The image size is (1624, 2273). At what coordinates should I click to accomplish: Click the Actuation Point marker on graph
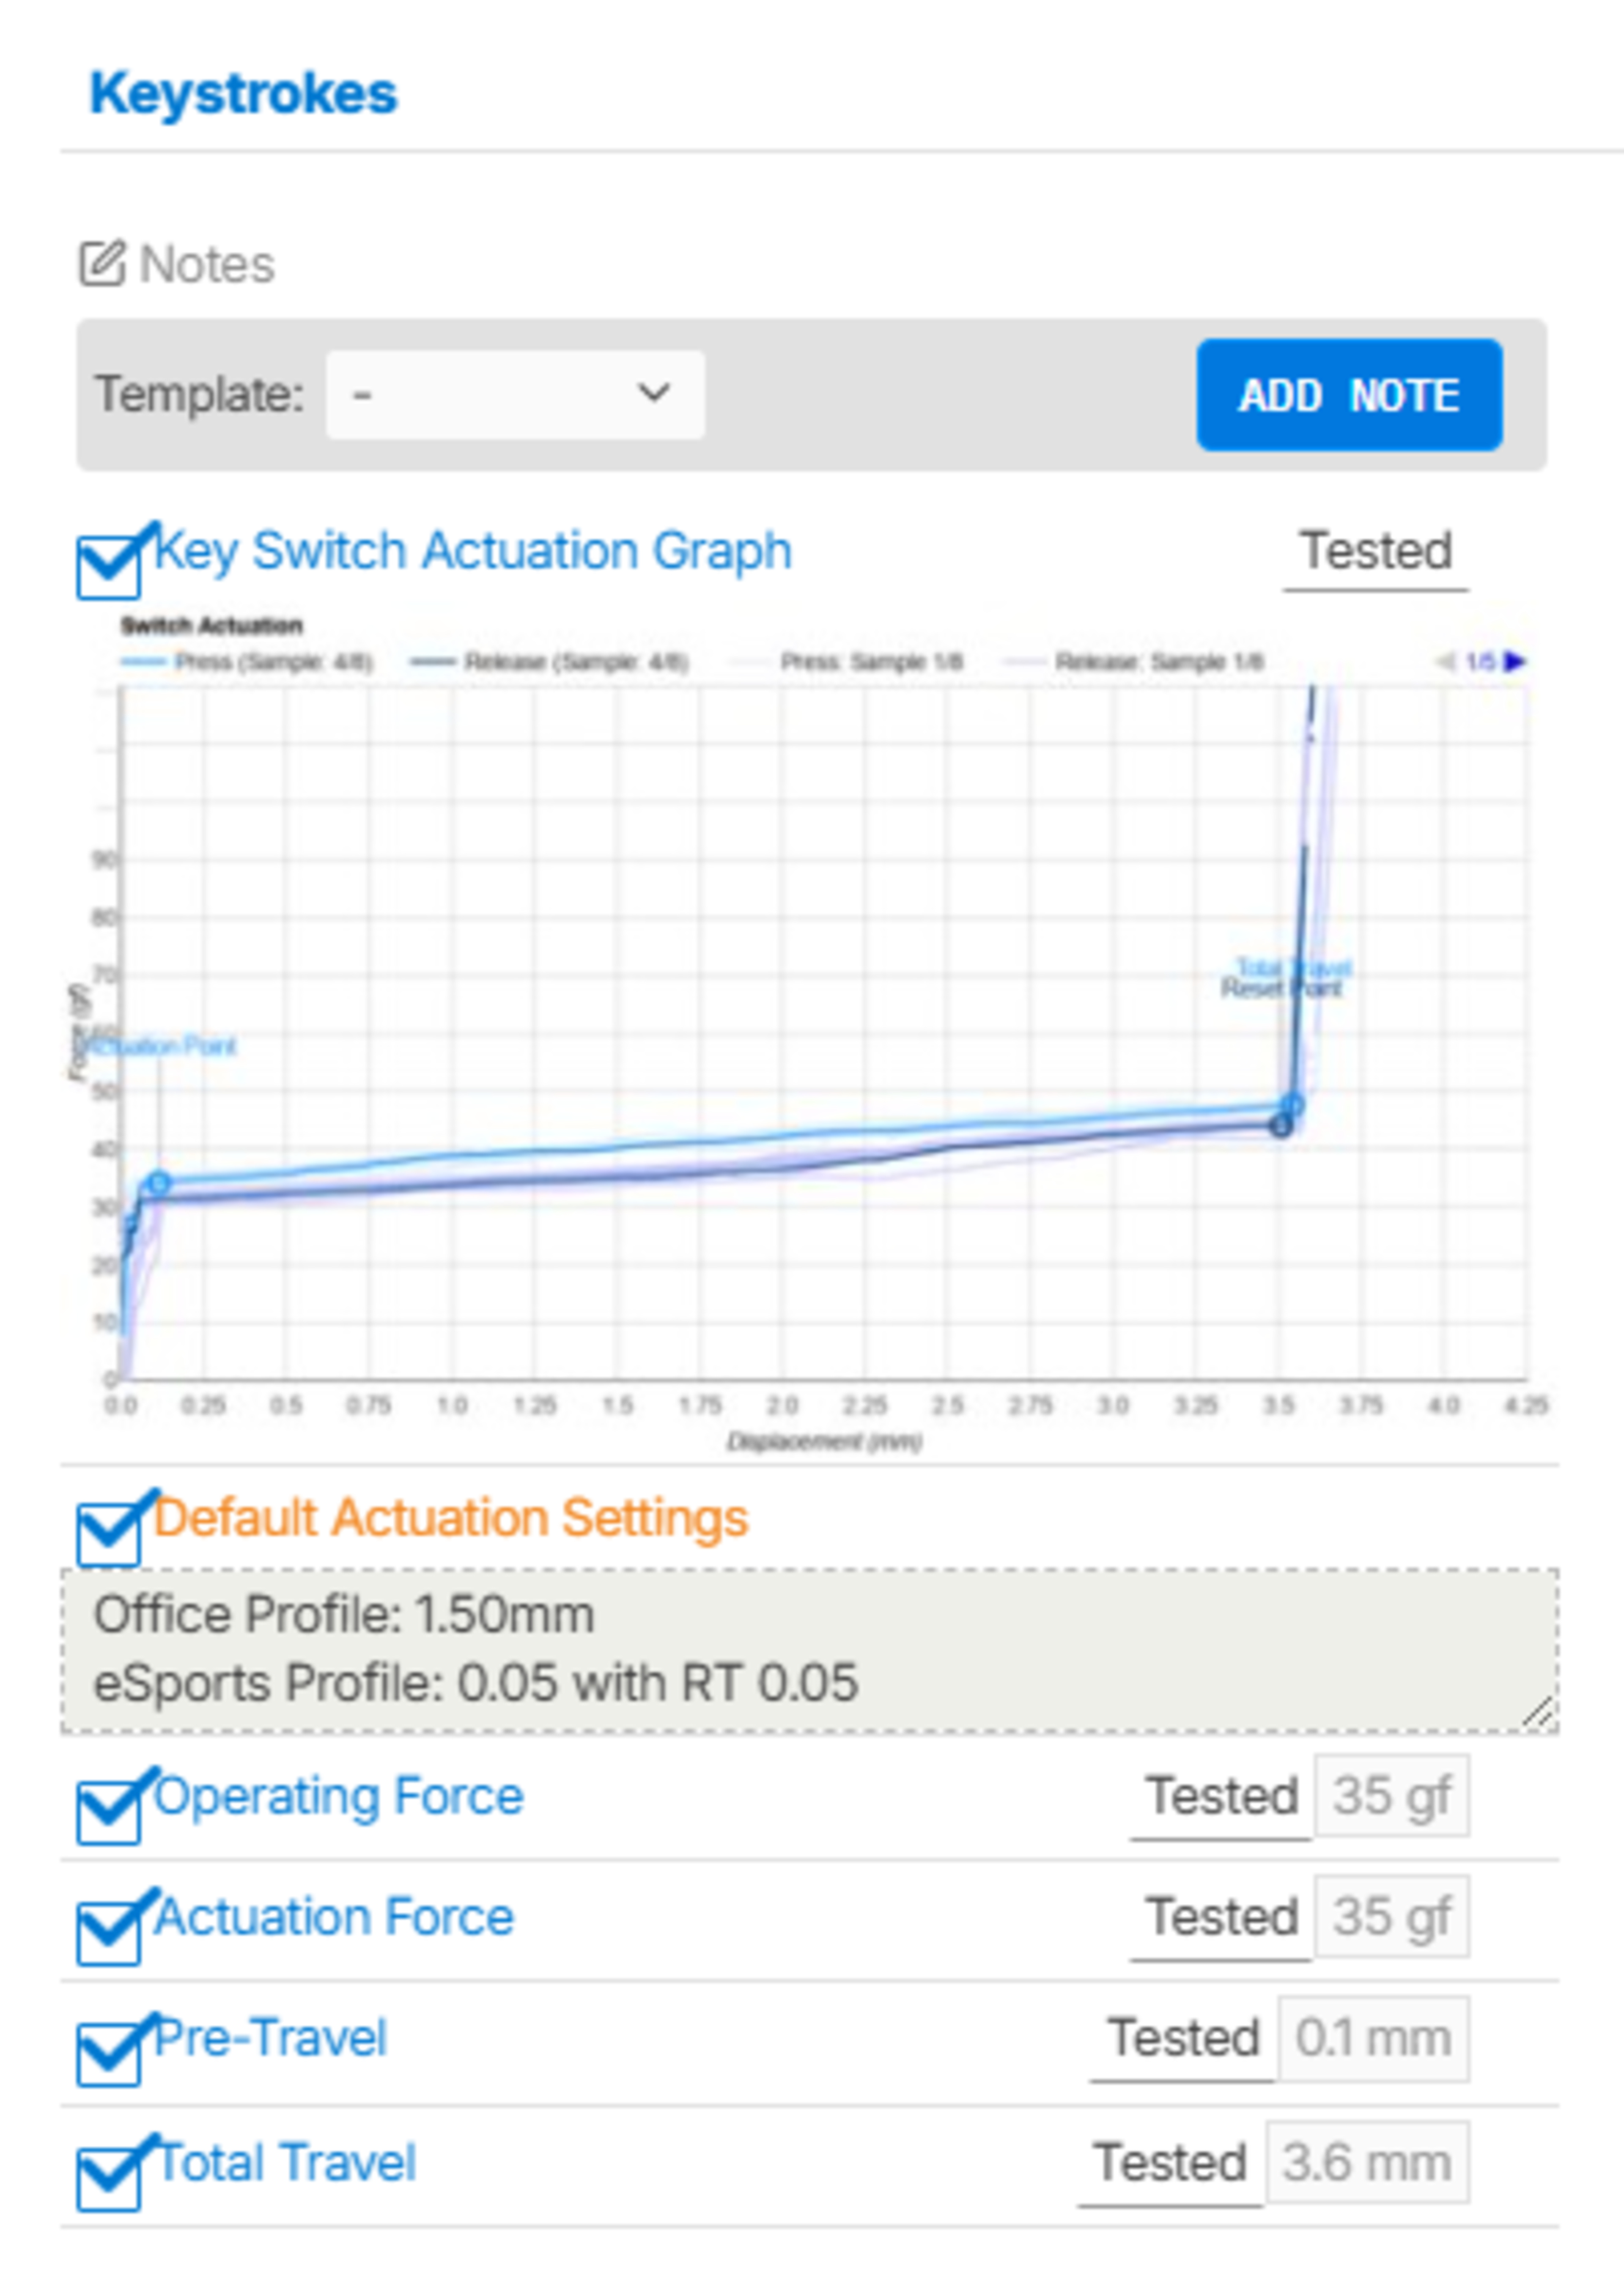click(158, 1184)
